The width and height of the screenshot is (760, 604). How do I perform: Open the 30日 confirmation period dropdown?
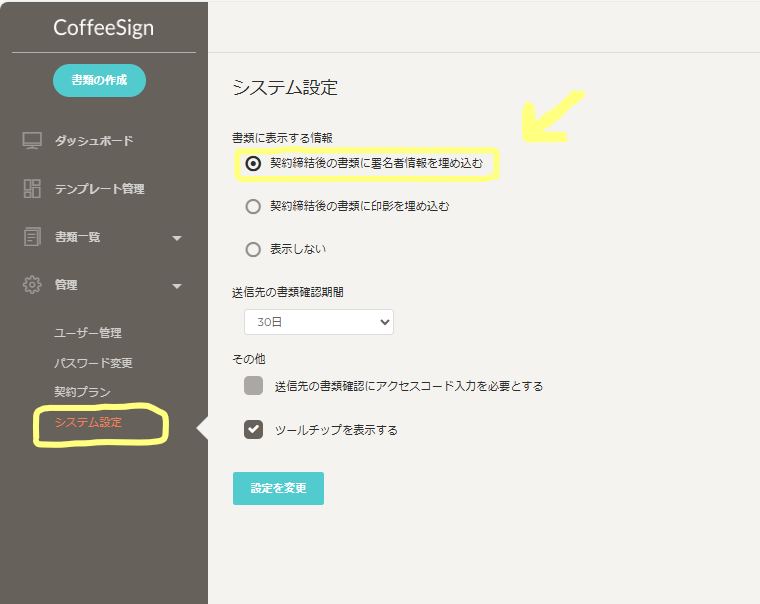click(x=318, y=322)
